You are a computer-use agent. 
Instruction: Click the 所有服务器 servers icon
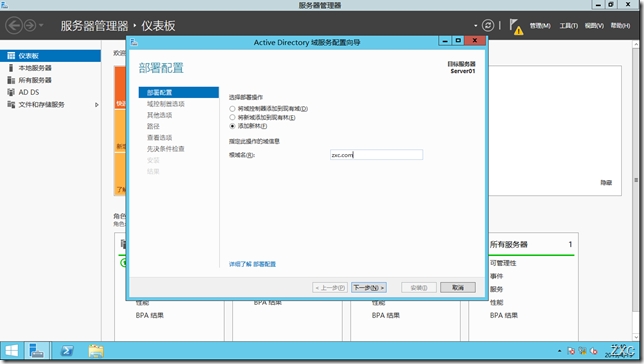coord(11,80)
